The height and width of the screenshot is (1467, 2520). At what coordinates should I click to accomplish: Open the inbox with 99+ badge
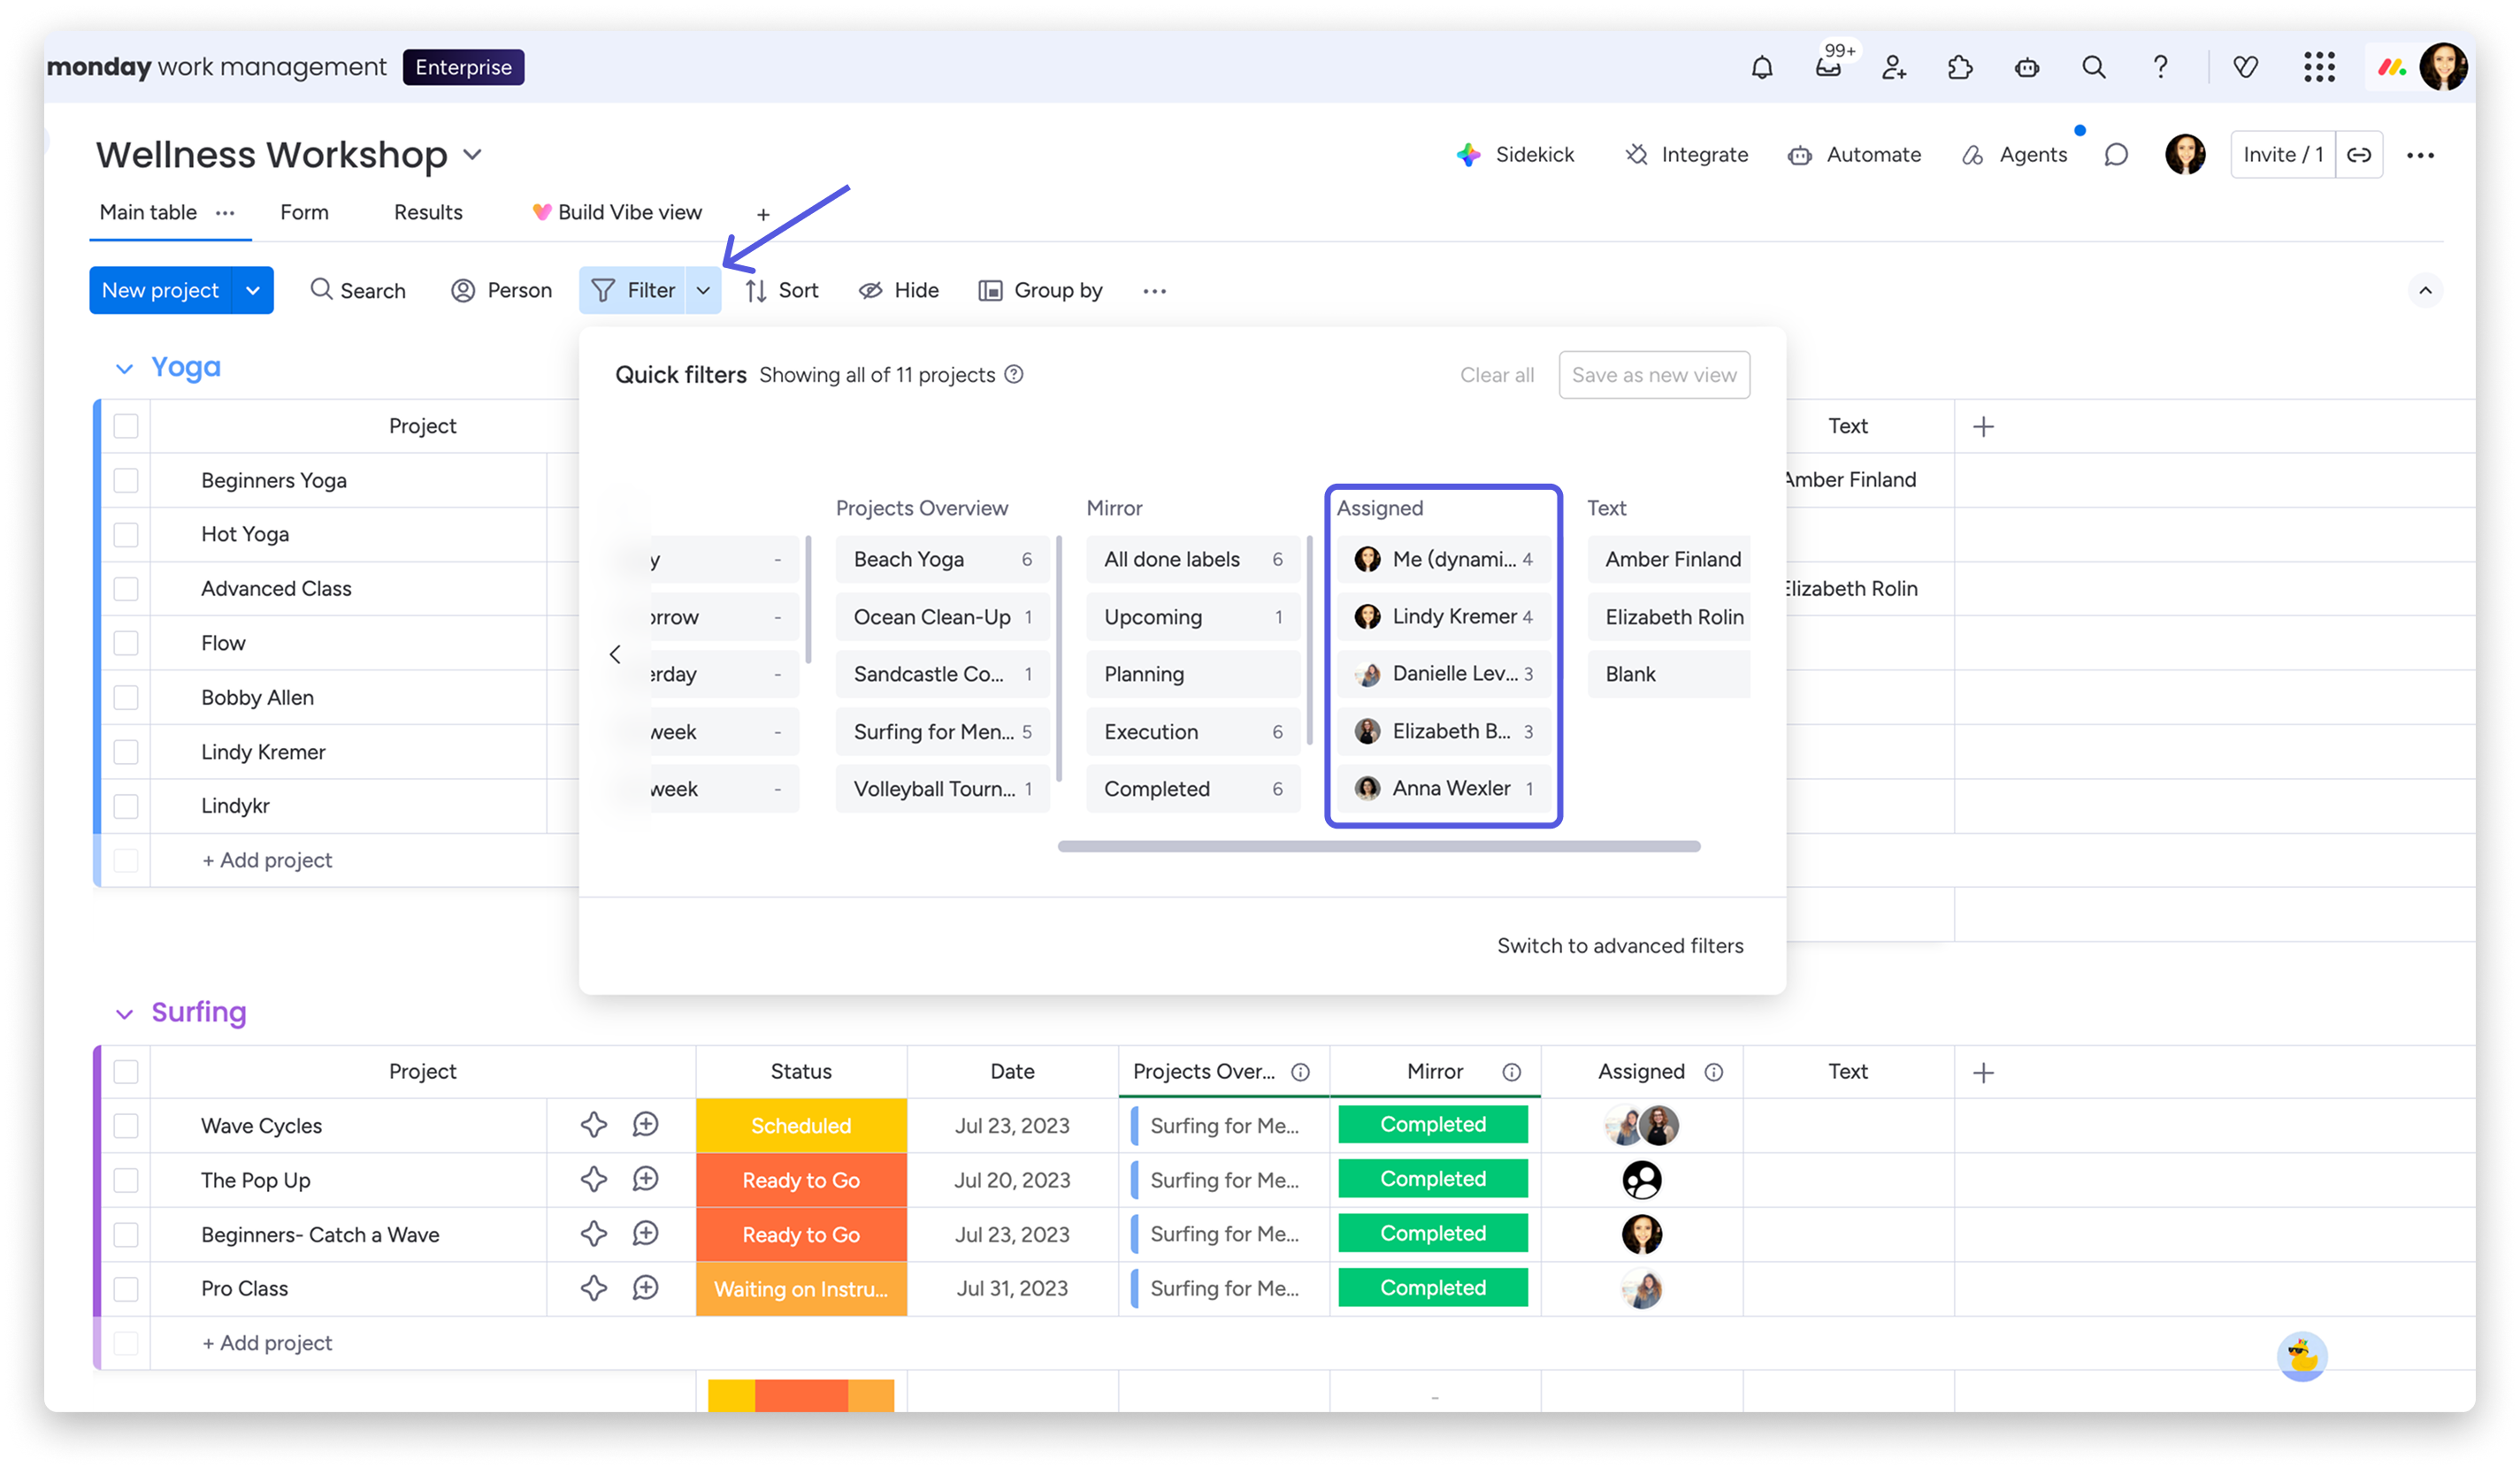pyautogui.click(x=1828, y=67)
